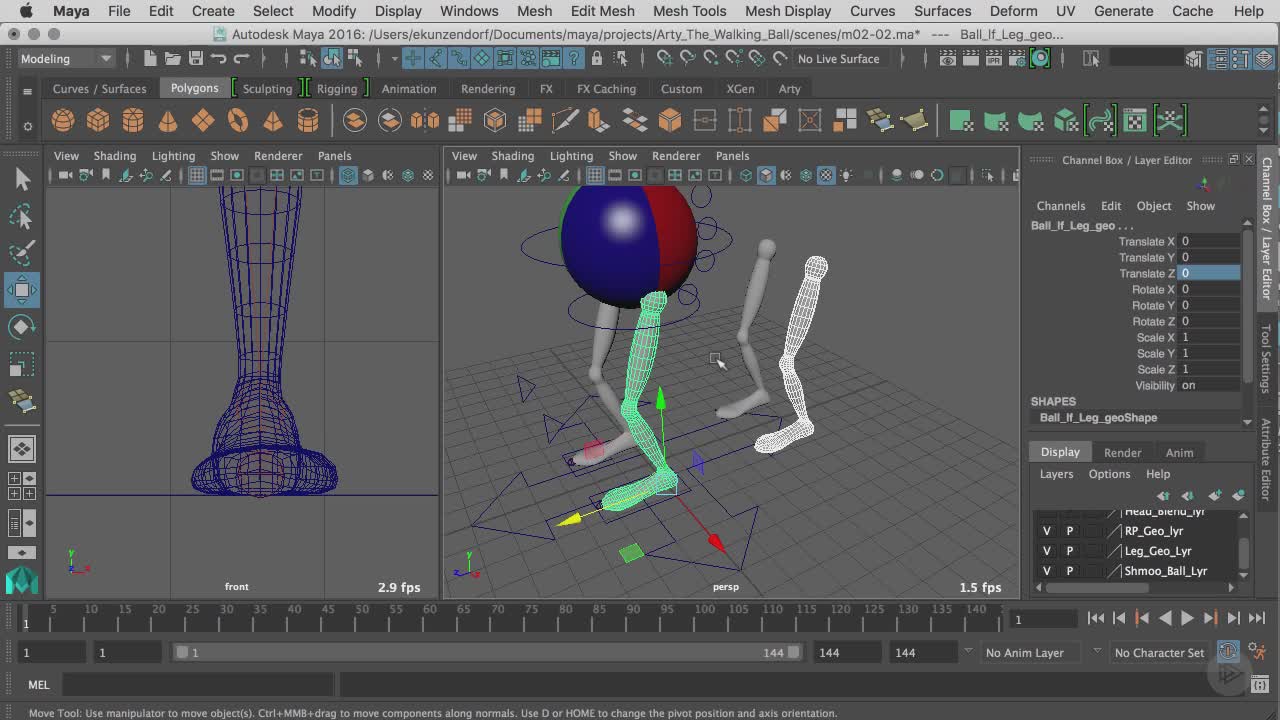The width and height of the screenshot is (1280, 720).
Task: Select the four view layout icon
Action: pyautogui.click(x=22, y=486)
